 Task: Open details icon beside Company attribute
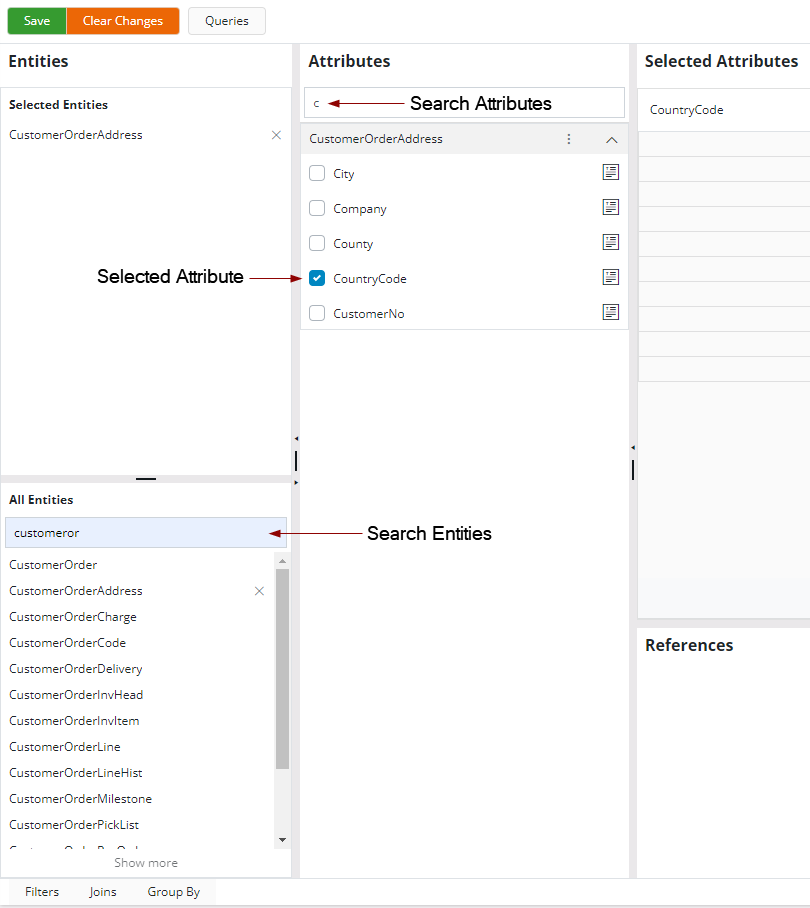tap(610, 207)
